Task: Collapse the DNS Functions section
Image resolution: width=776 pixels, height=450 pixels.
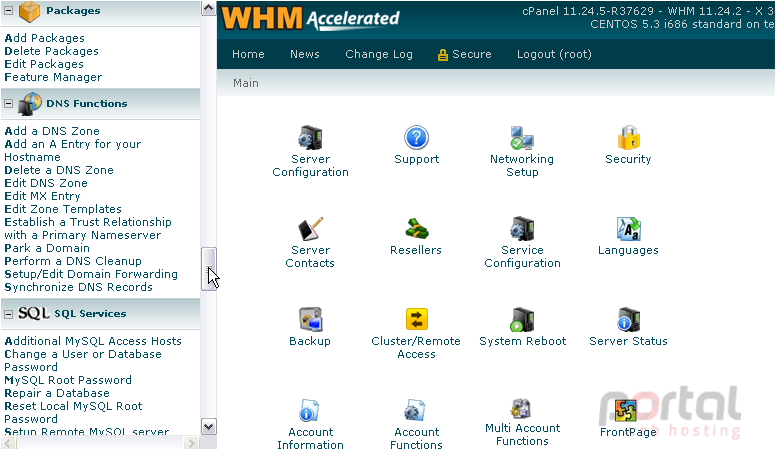Action: coord(8,103)
